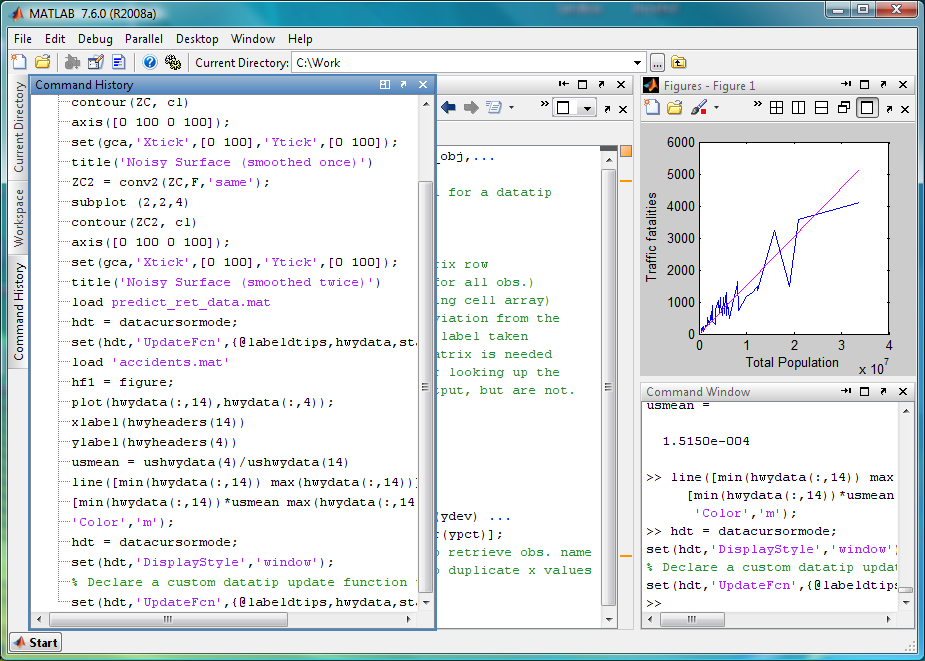Launch the GUIDE tool from the toolbar
Screen dimensions: 925x661
tap(95, 62)
